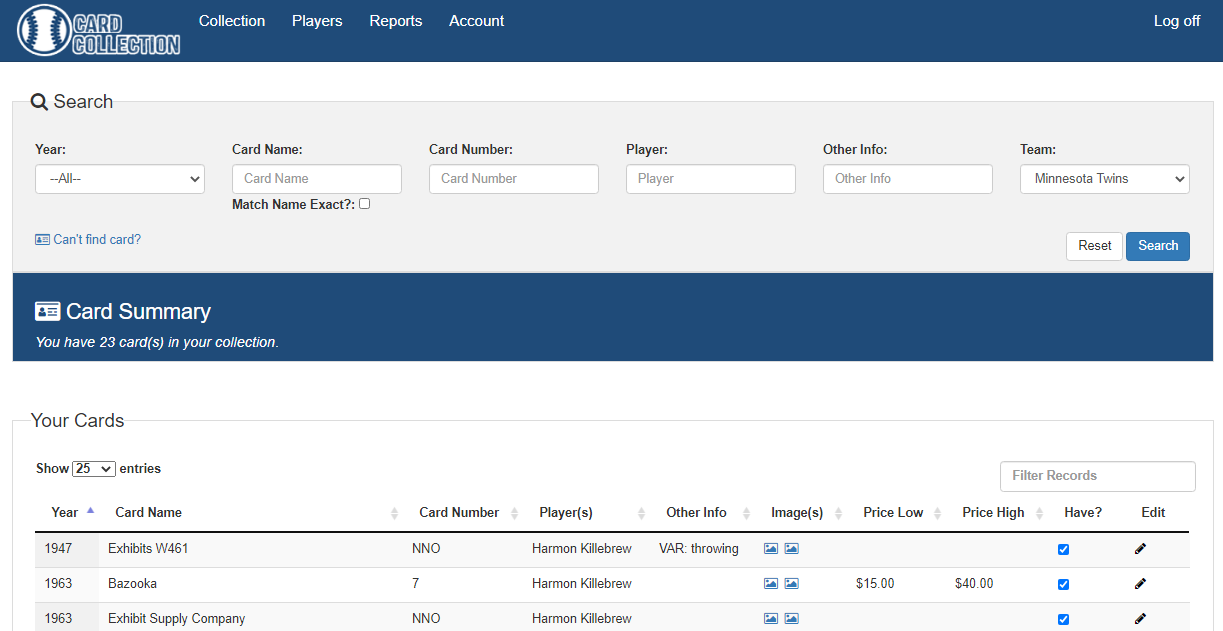
Task: Edit the 1947 Exhibits W461 card
Action: point(1140,549)
